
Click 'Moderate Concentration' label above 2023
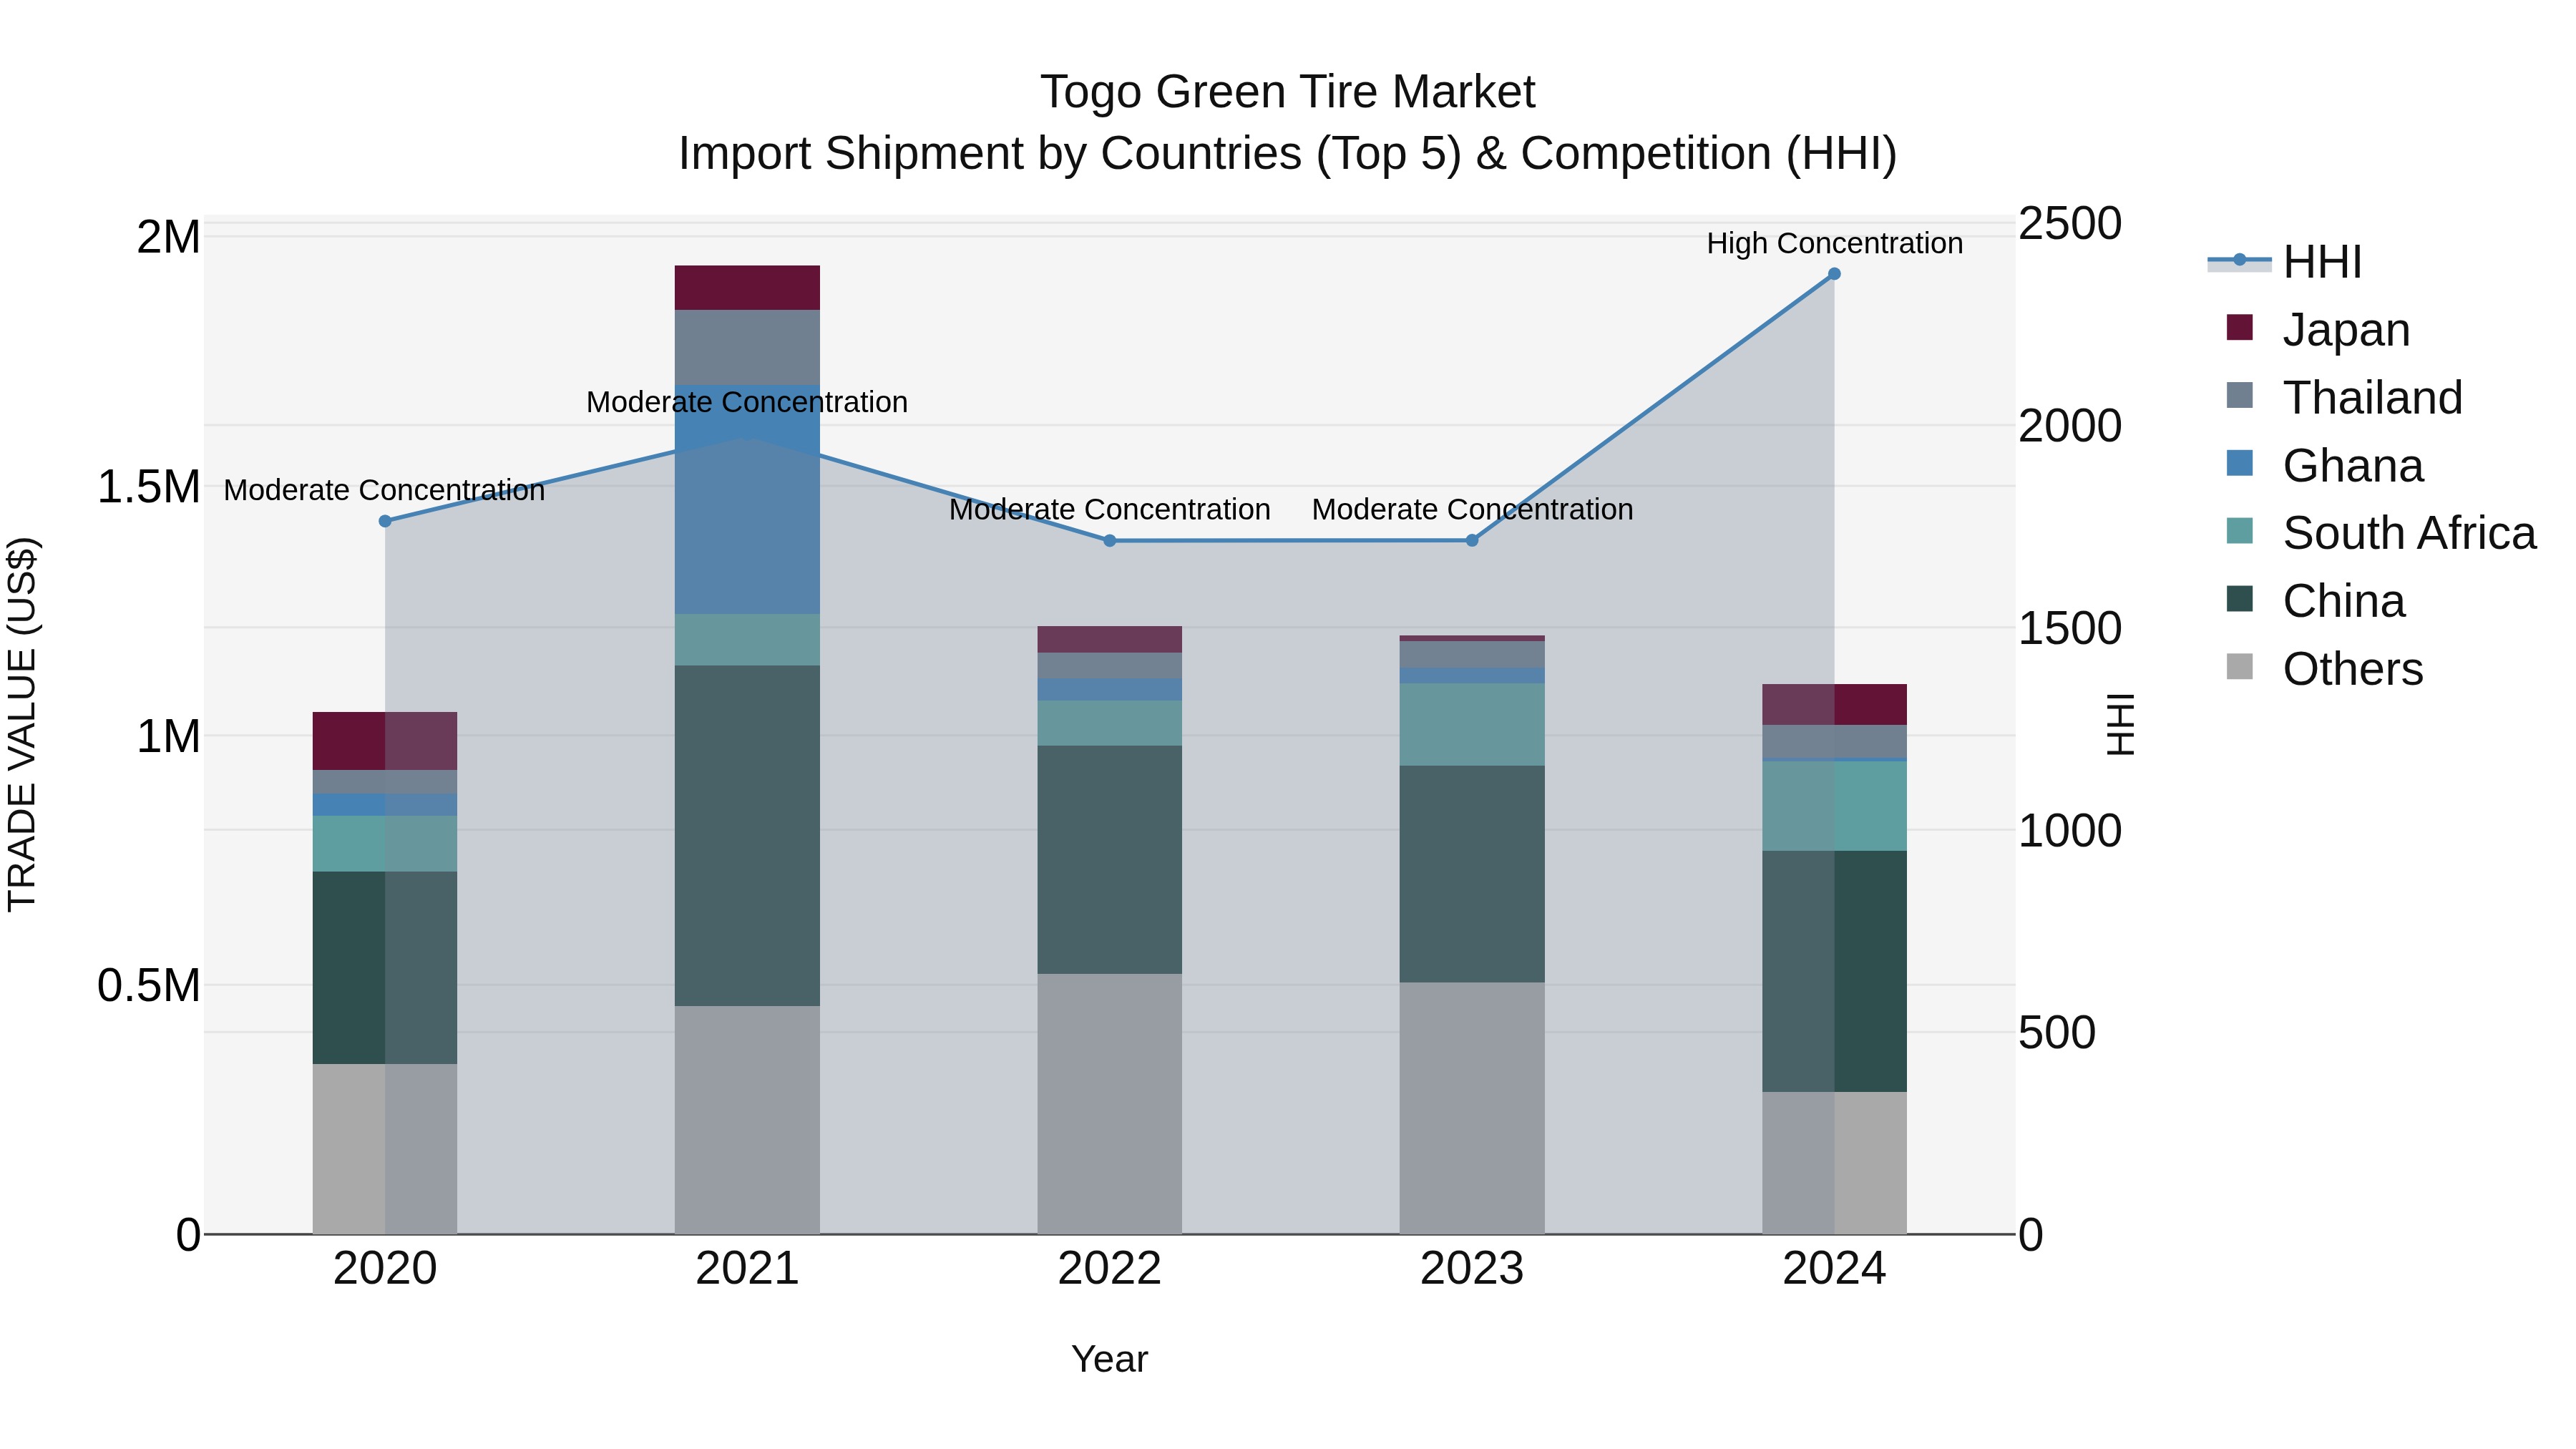point(1472,509)
